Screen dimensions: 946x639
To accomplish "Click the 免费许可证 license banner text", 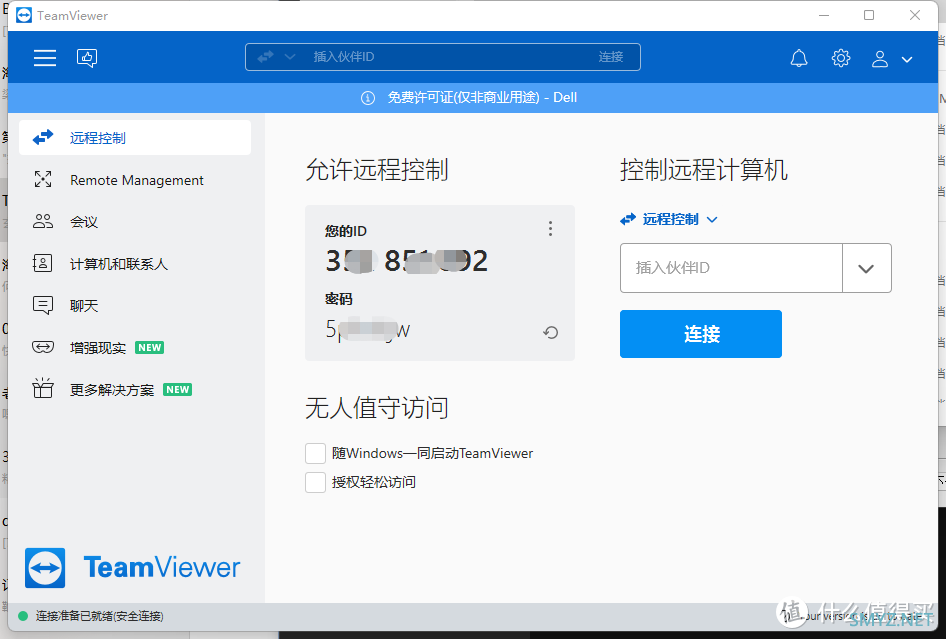I will point(482,98).
